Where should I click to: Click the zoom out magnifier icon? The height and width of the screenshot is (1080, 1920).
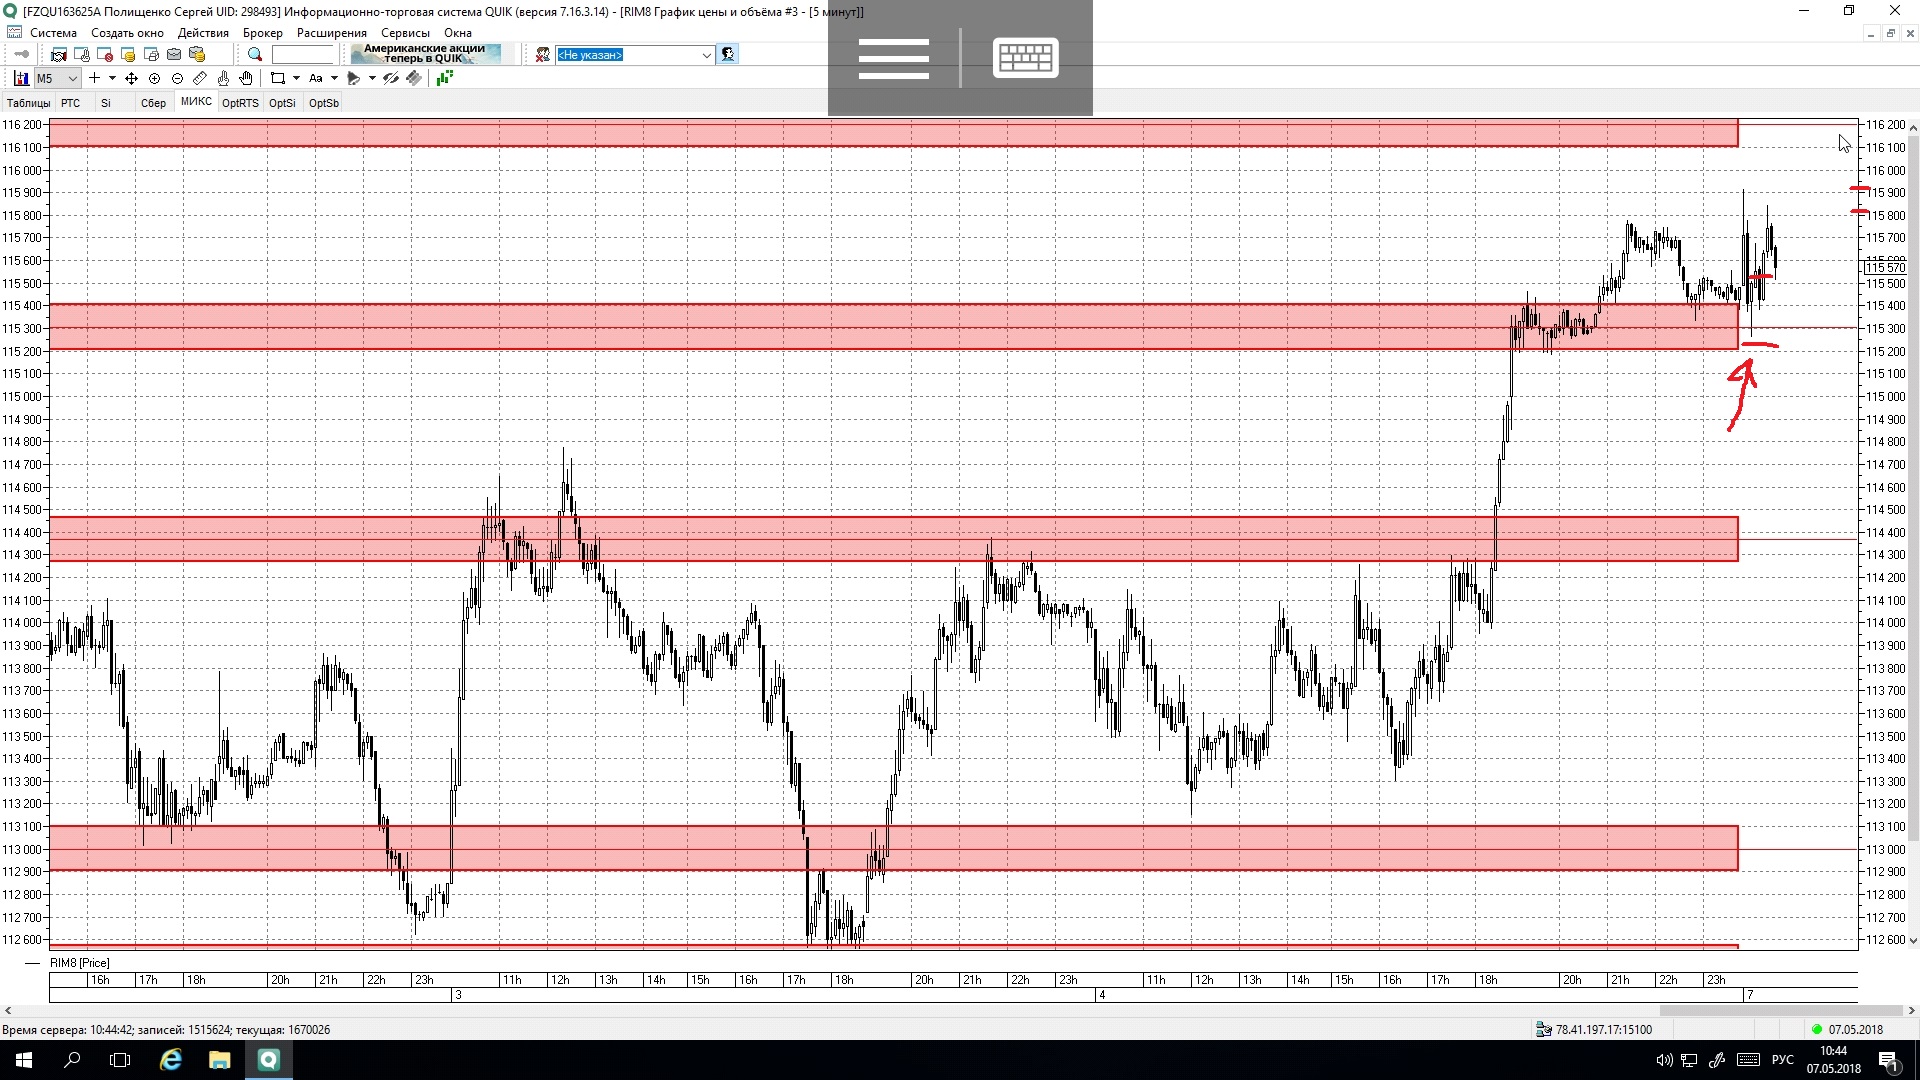(x=177, y=78)
